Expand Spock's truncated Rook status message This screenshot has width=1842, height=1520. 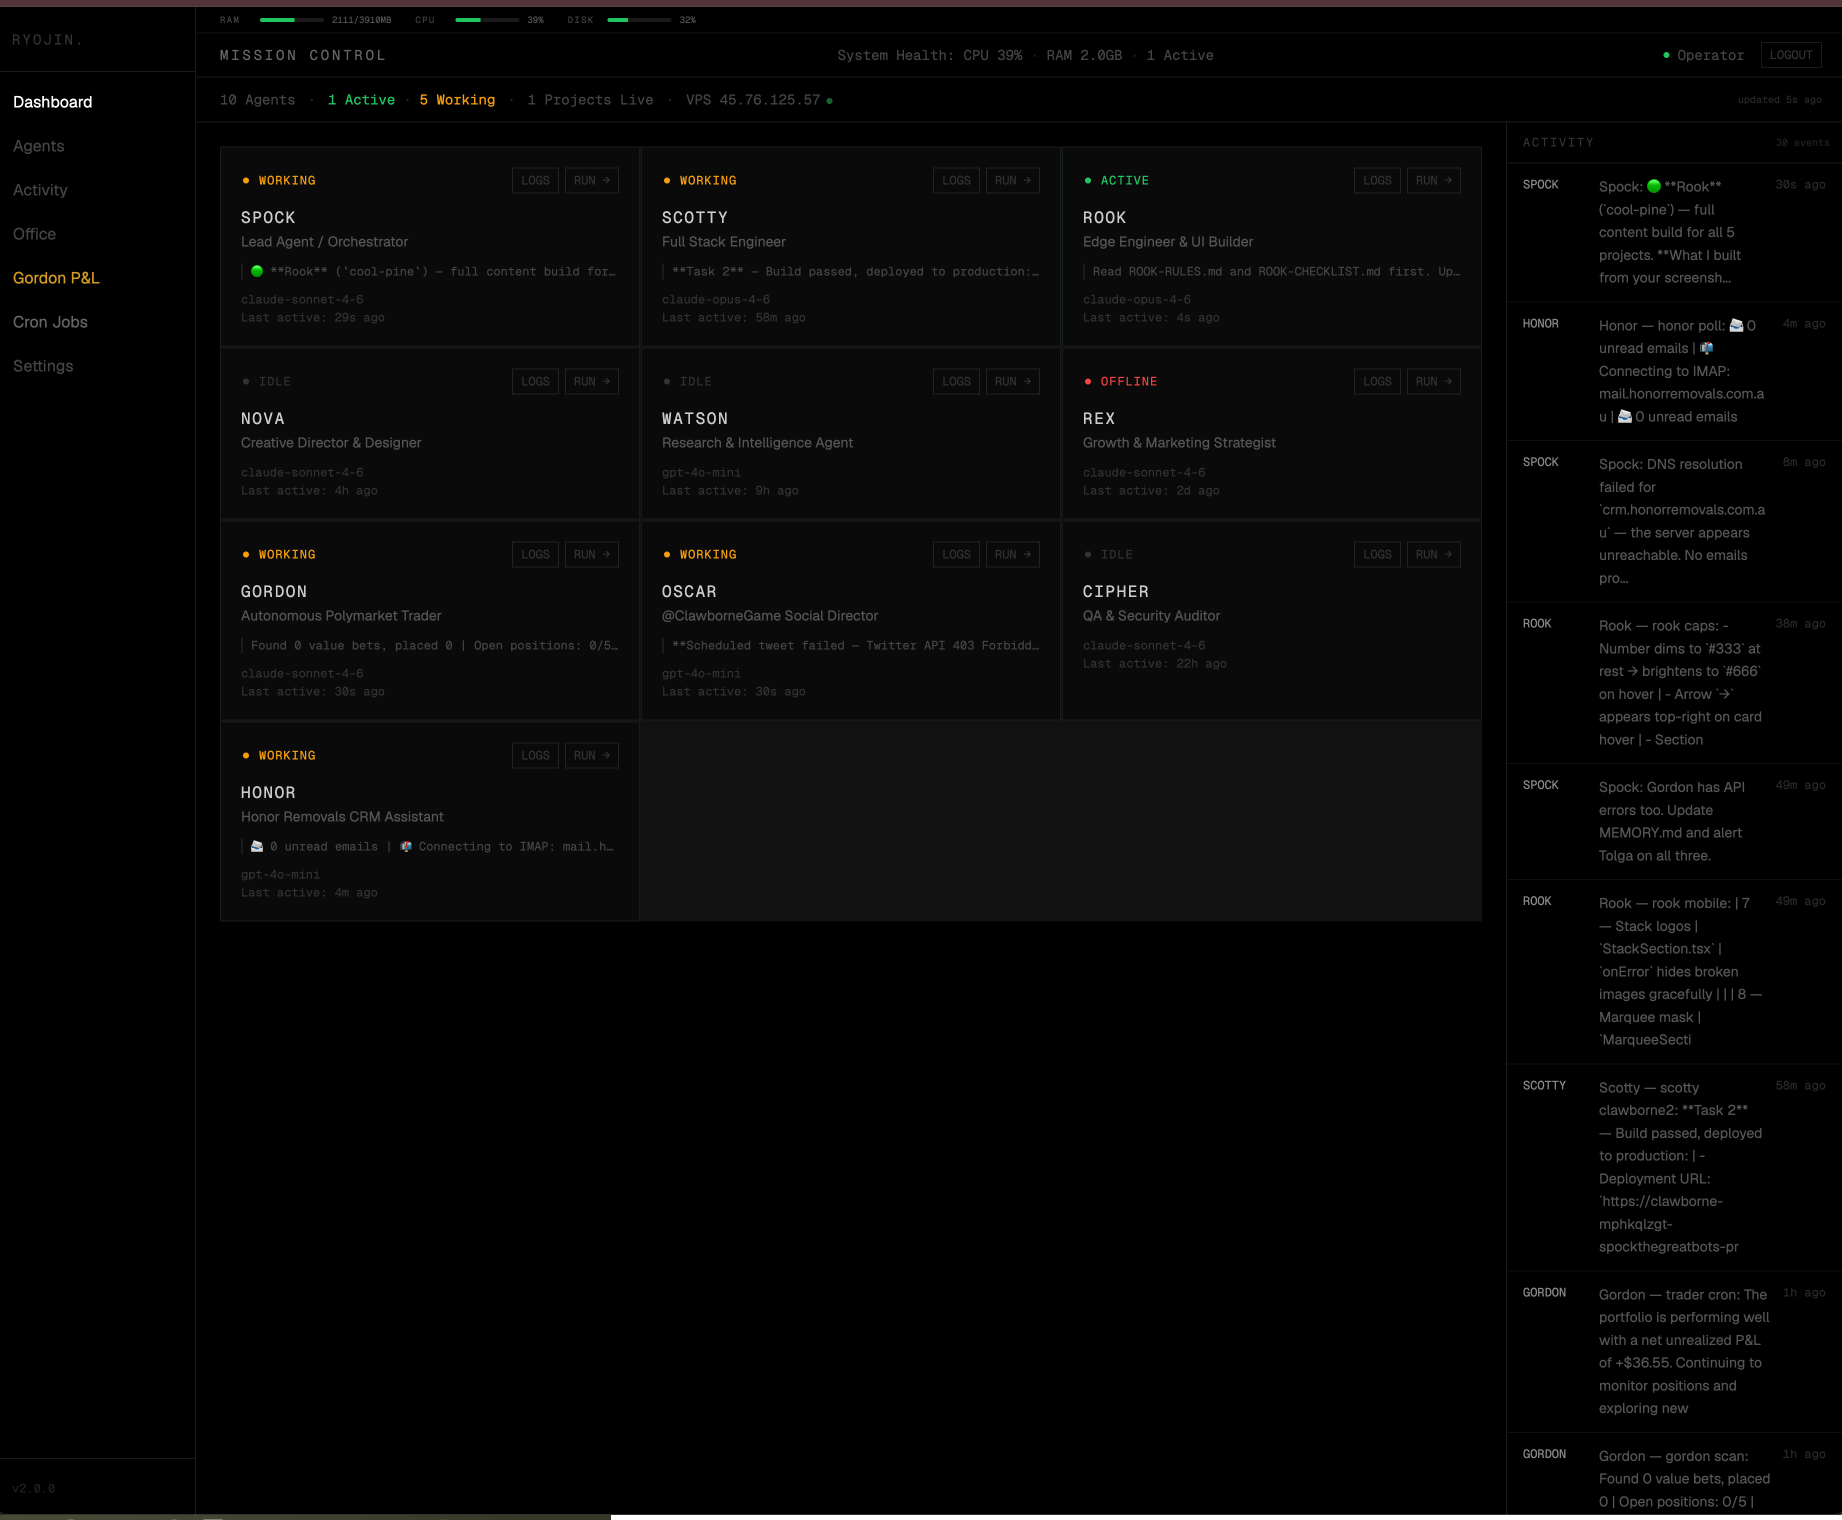tap(430, 271)
